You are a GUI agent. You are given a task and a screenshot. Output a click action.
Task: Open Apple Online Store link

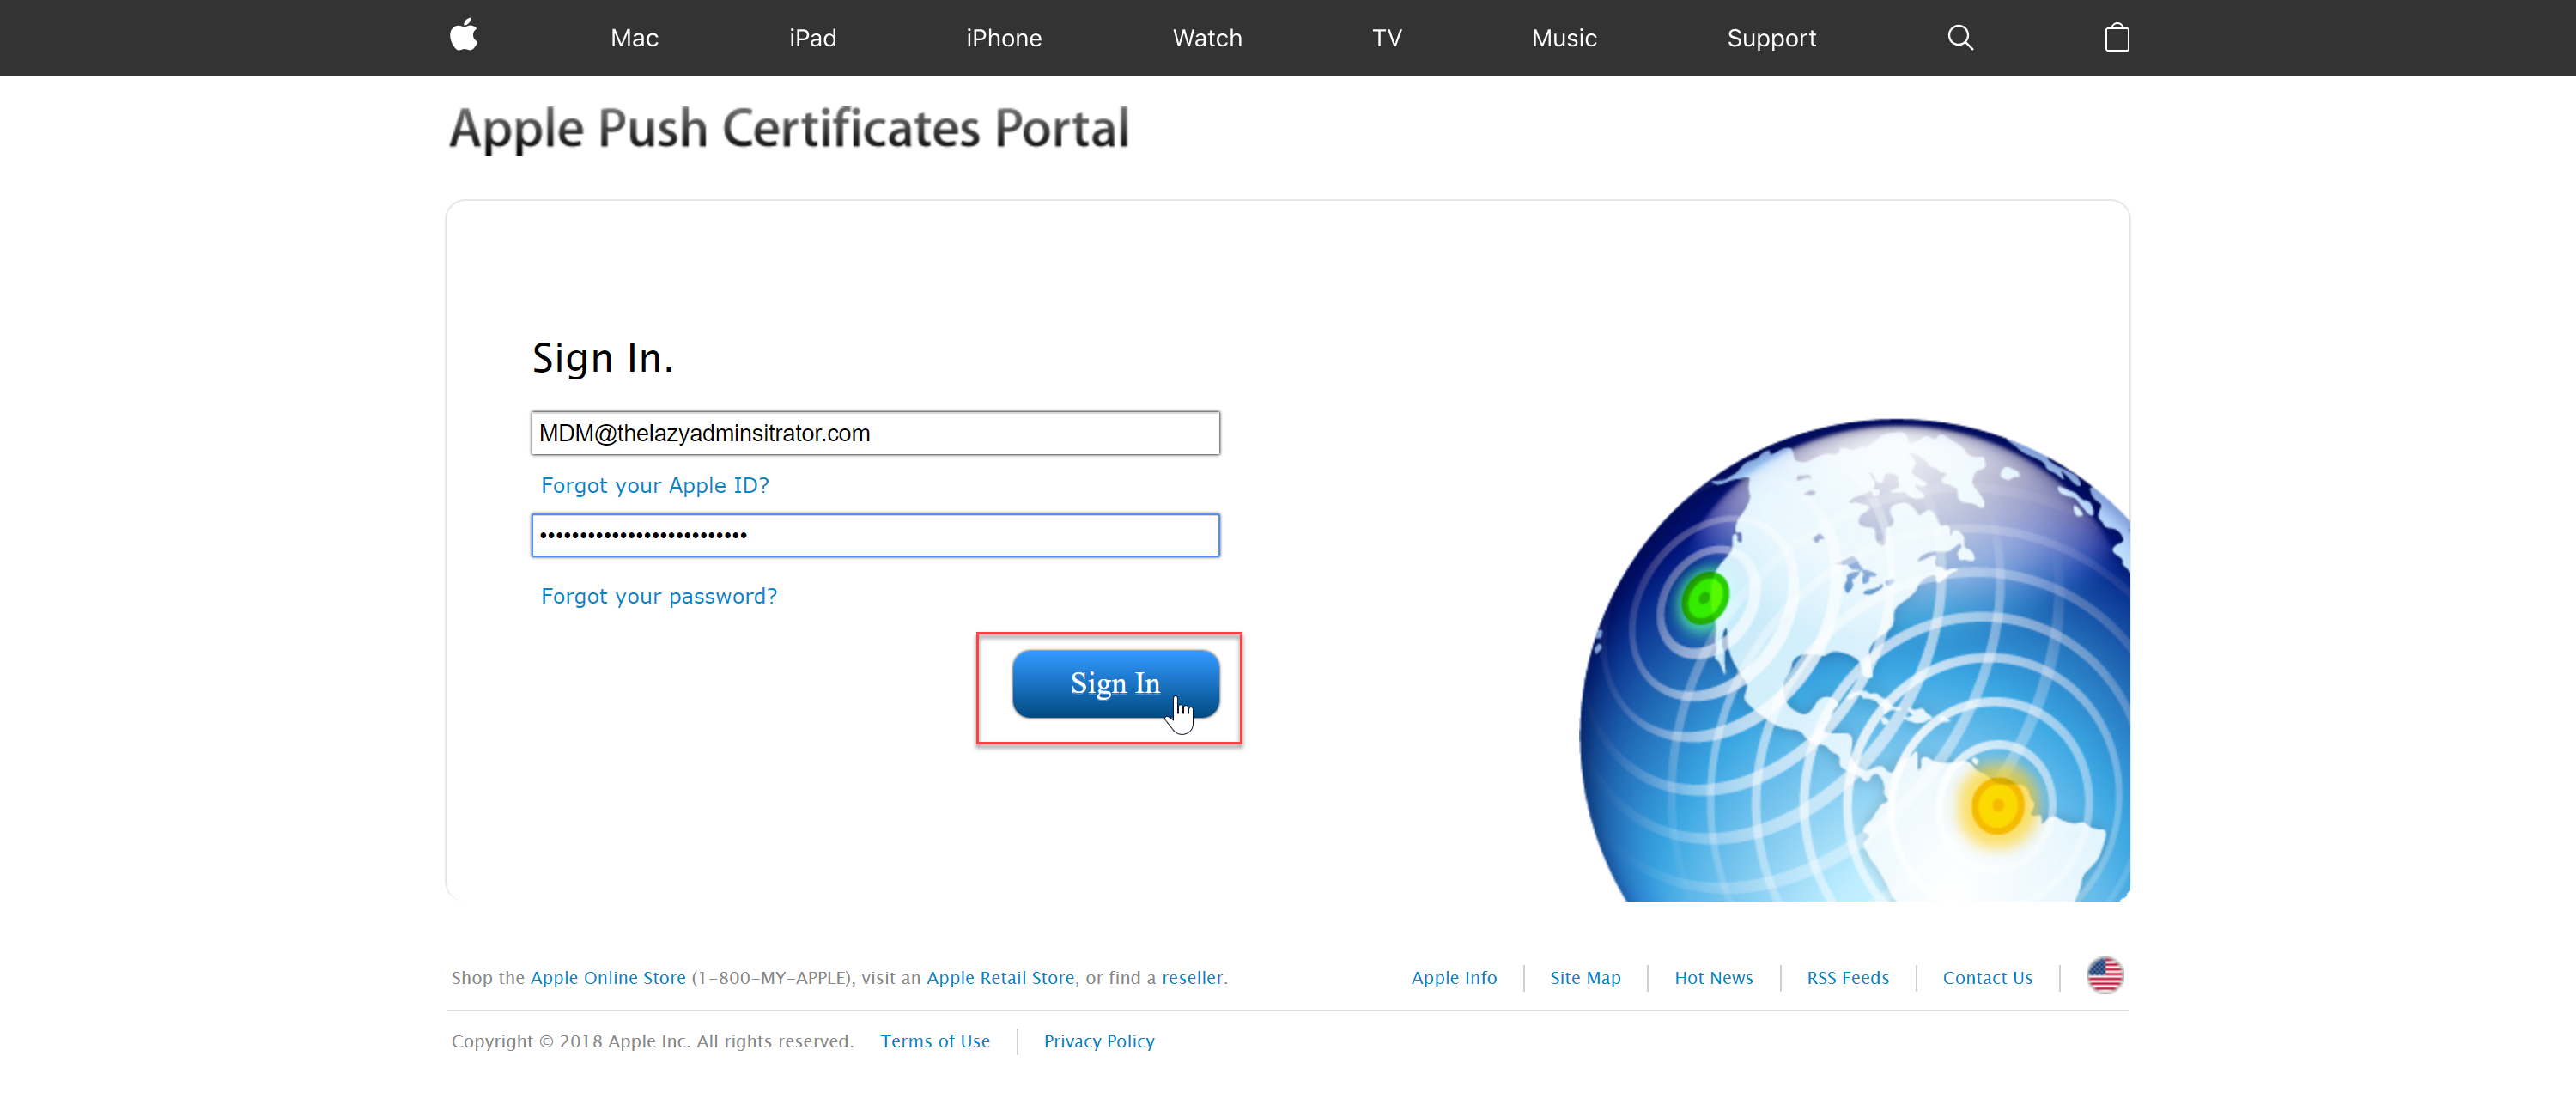(x=608, y=978)
